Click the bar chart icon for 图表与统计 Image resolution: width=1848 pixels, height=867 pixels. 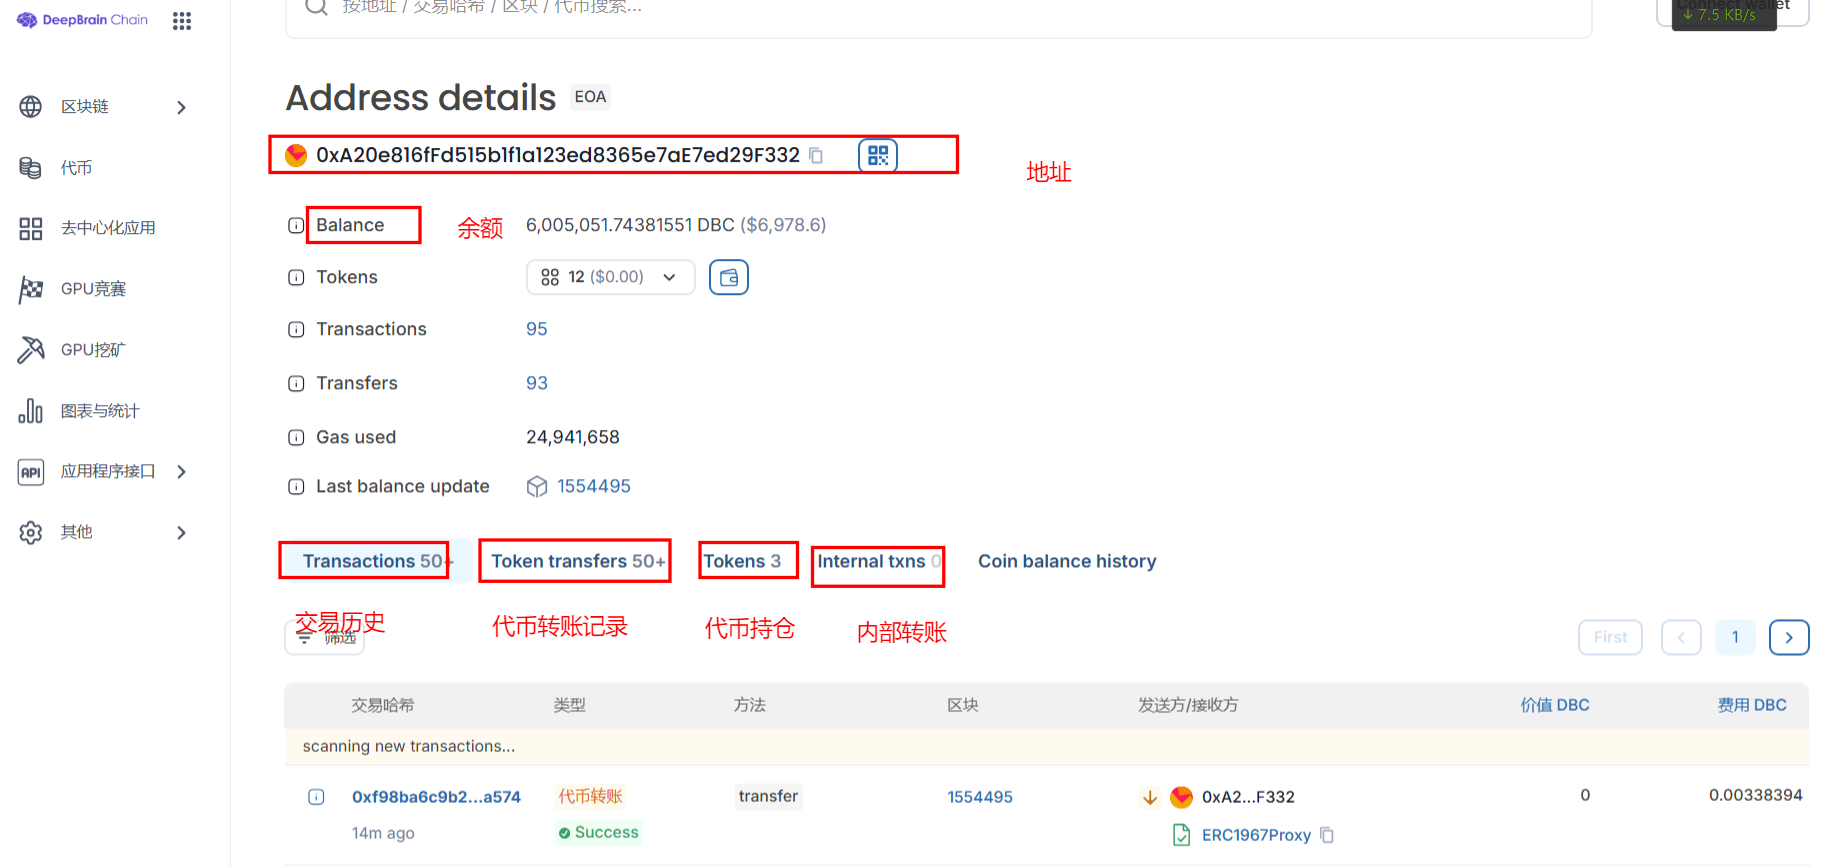tap(31, 411)
